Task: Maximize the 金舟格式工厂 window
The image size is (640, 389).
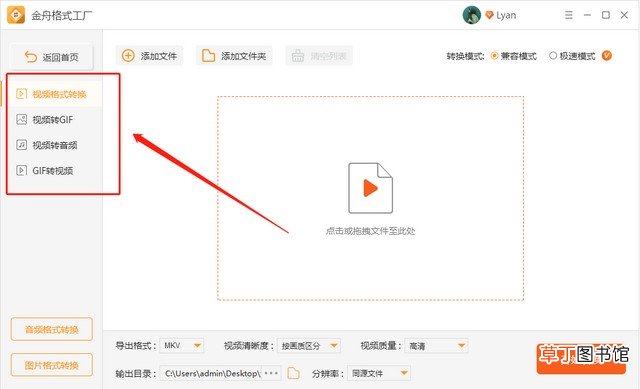Action: coord(606,15)
